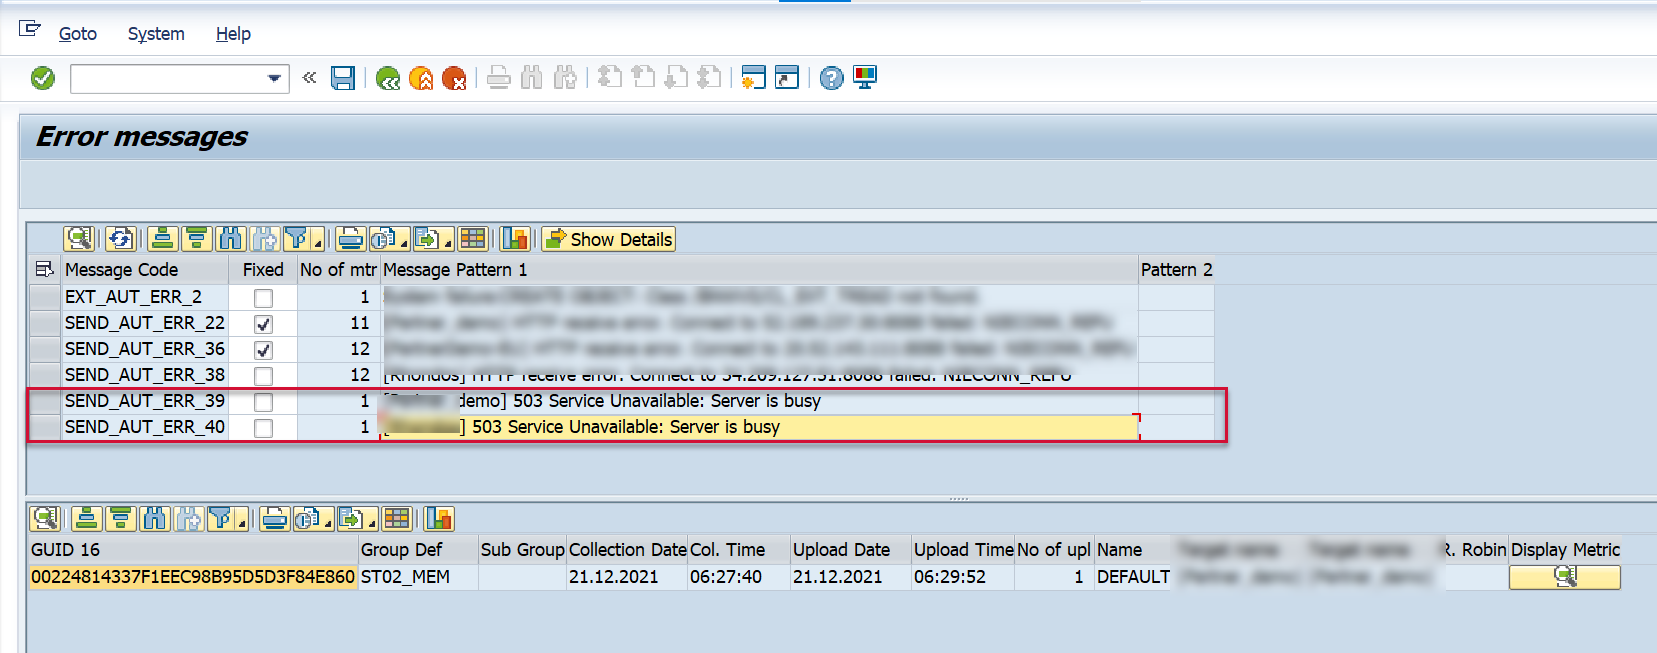Click the green checkmark Enter icon

(x=43, y=78)
